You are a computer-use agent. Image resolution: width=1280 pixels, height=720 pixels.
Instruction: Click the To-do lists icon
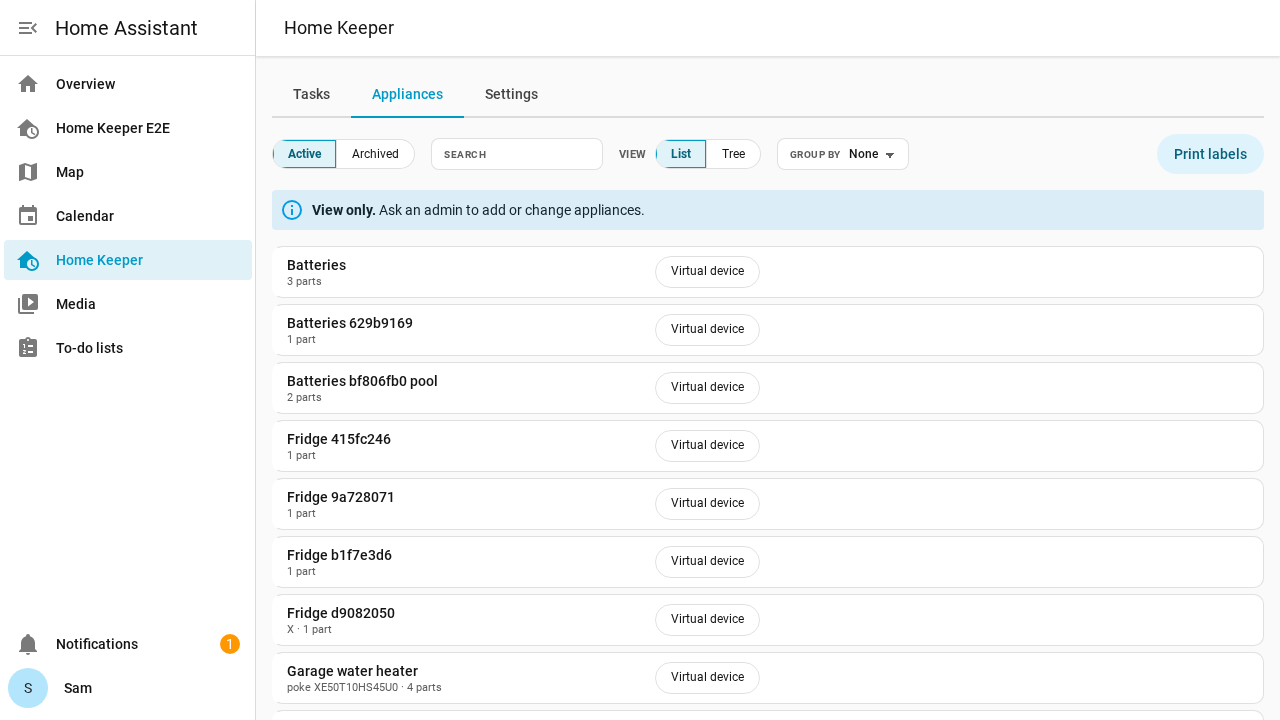tap(28, 348)
